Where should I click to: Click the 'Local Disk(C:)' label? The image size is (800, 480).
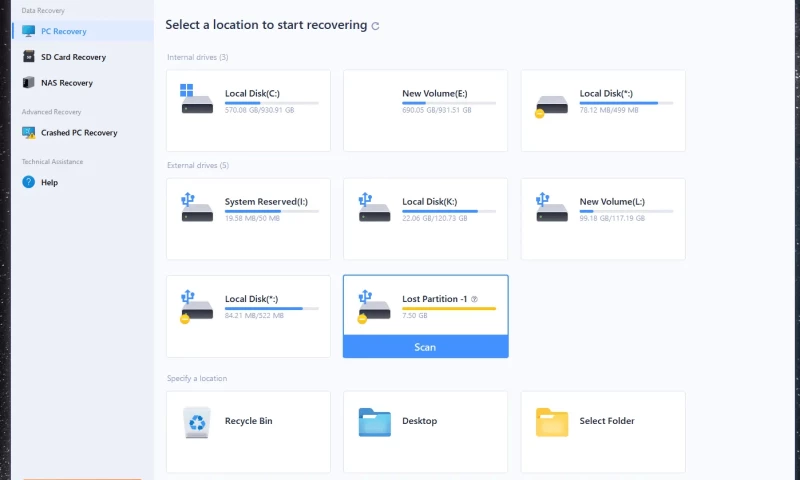pos(253,93)
